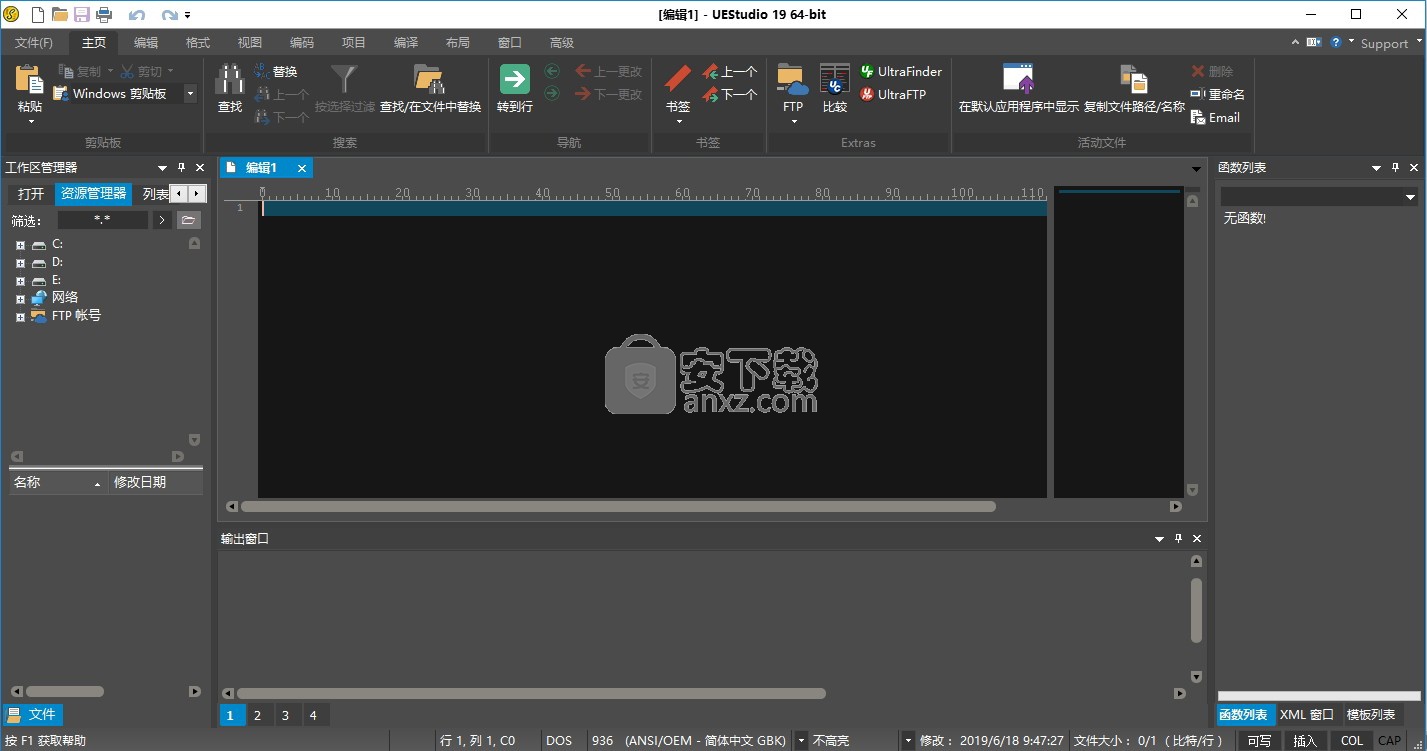Switch to the View (视图) ribbon tab

pos(250,43)
